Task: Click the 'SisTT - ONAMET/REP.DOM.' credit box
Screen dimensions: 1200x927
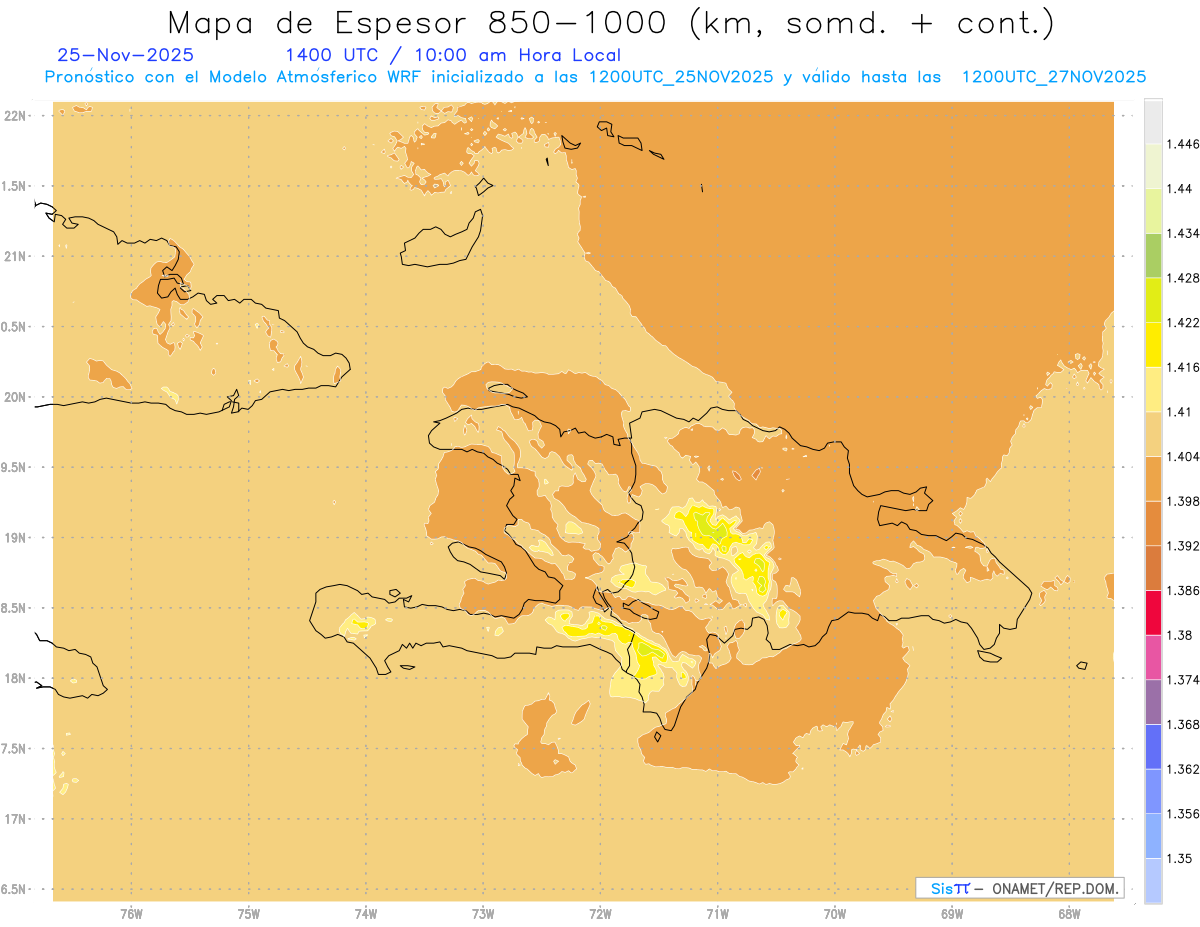Action: pyautogui.click(x=1020, y=888)
